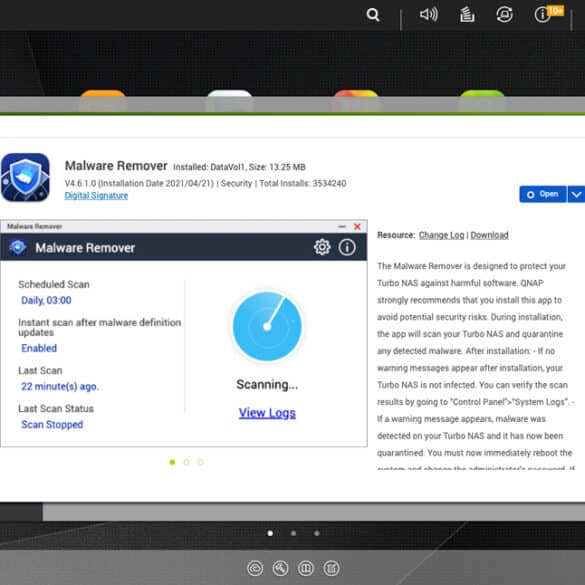The width and height of the screenshot is (585, 585).
Task: Click the Scanning... status label
Action: tap(267, 384)
